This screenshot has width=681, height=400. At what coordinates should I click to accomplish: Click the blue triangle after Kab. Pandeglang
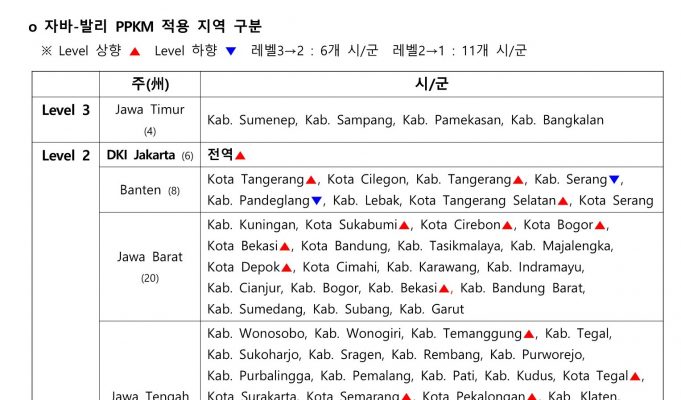pos(316,201)
